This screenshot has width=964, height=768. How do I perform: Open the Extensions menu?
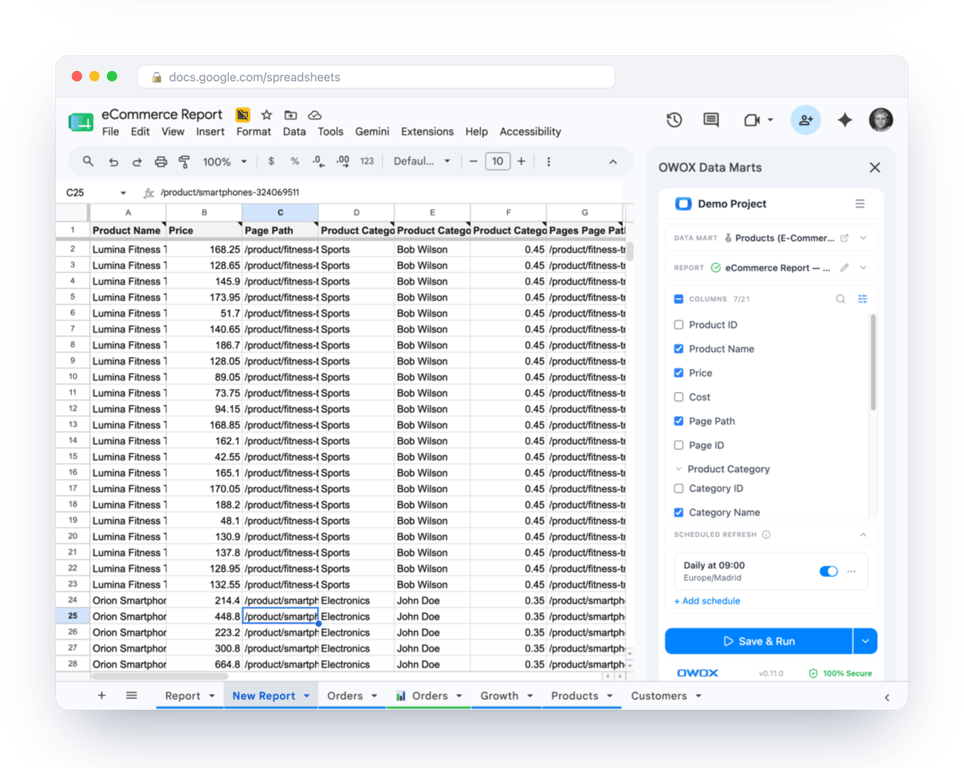point(427,132)
